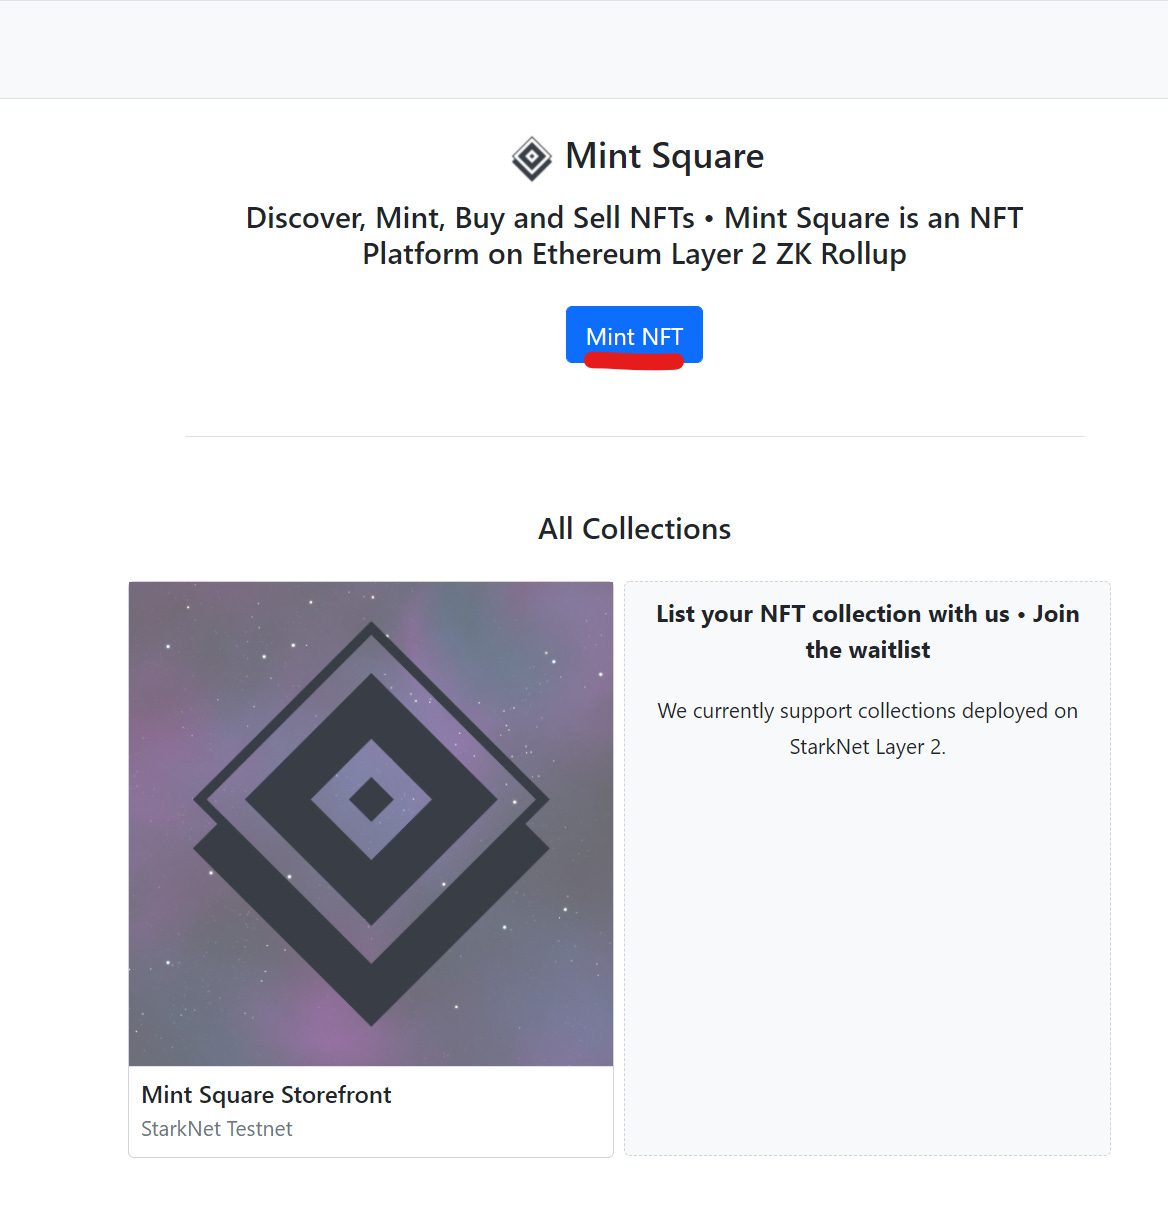Click the Mint NFT button

coord(634,335)
